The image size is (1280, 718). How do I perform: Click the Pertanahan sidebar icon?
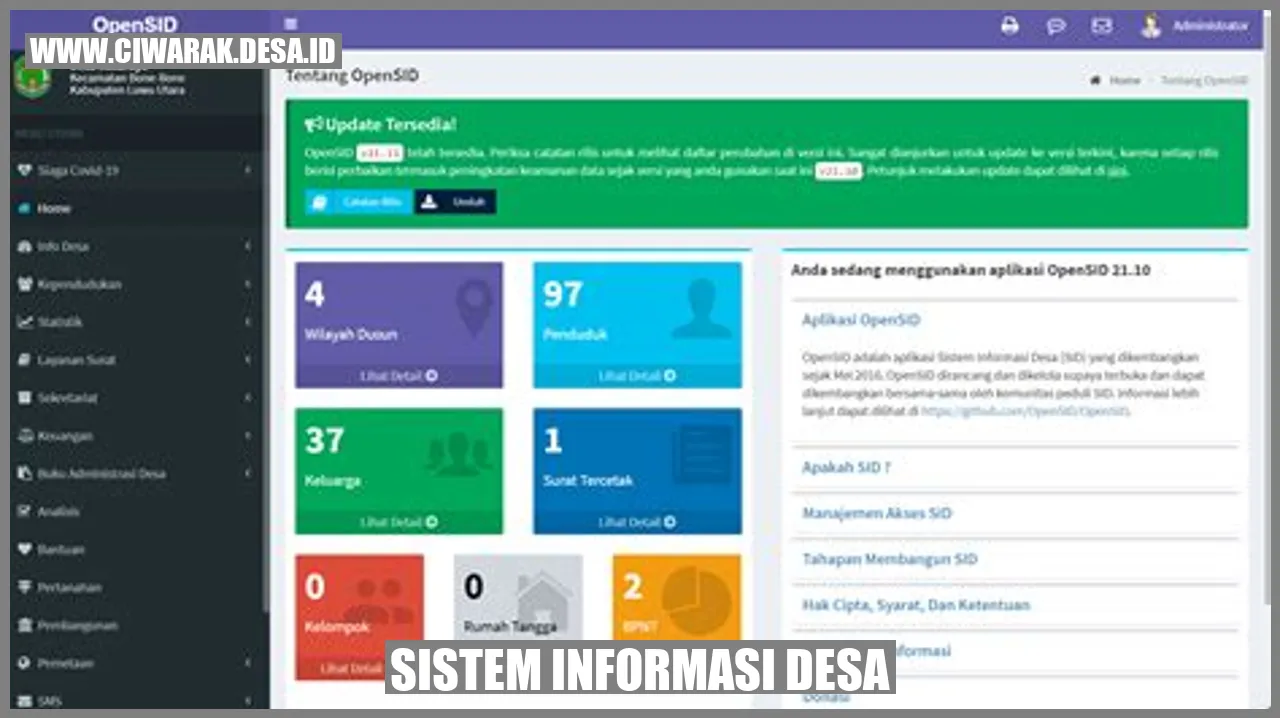click(25, 587)
